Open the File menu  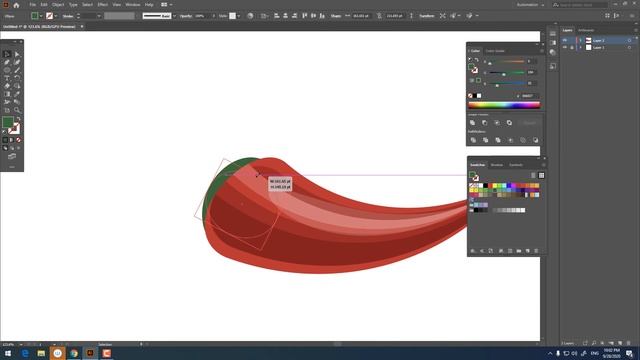point(32,5)
